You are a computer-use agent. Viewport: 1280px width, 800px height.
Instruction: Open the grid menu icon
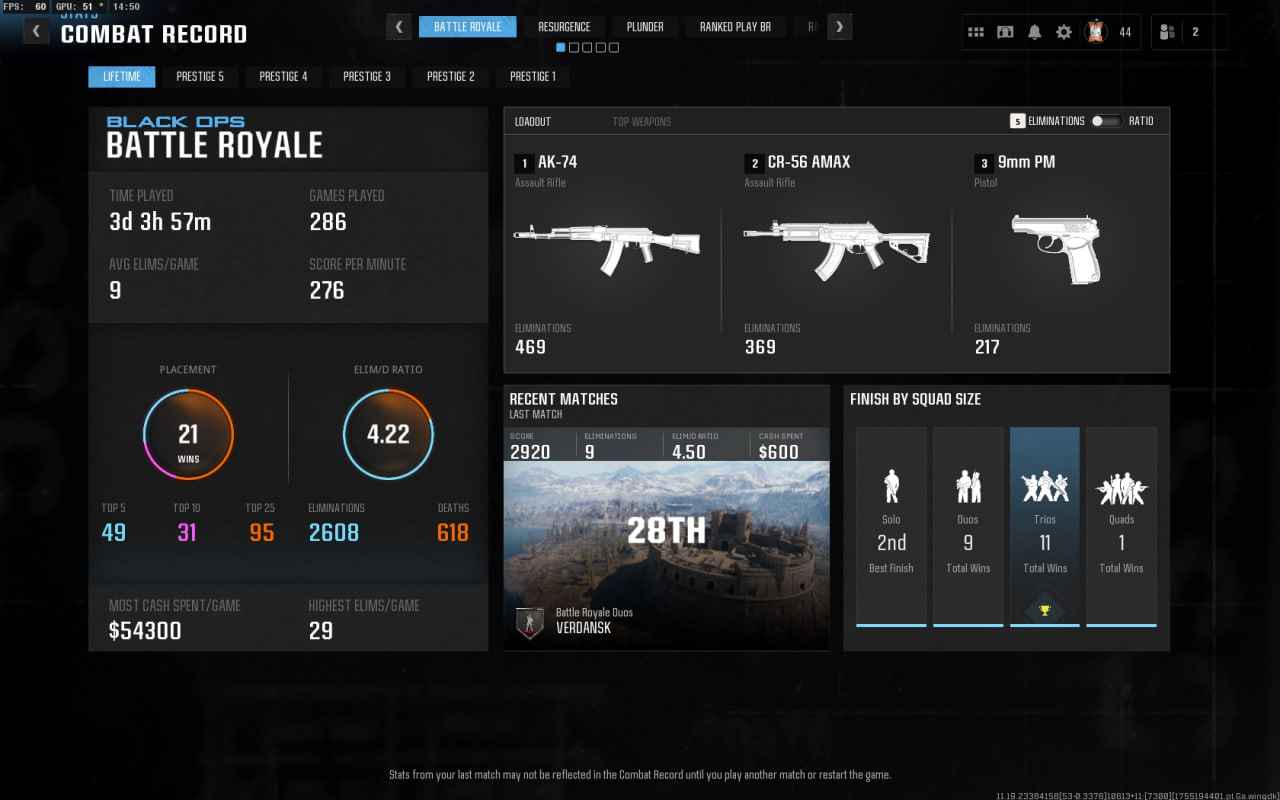pyautogui.click(x=975, y=32)
